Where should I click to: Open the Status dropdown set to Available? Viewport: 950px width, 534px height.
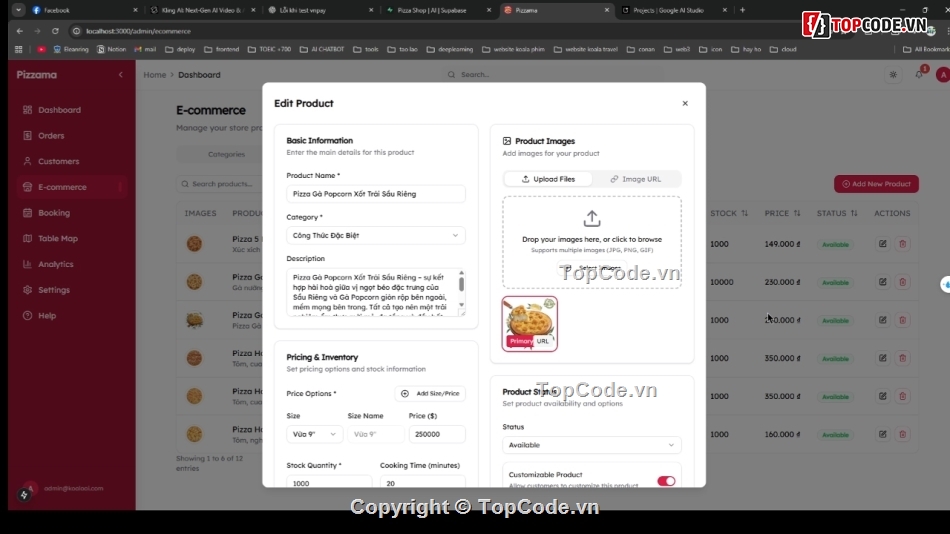[591, 445]
